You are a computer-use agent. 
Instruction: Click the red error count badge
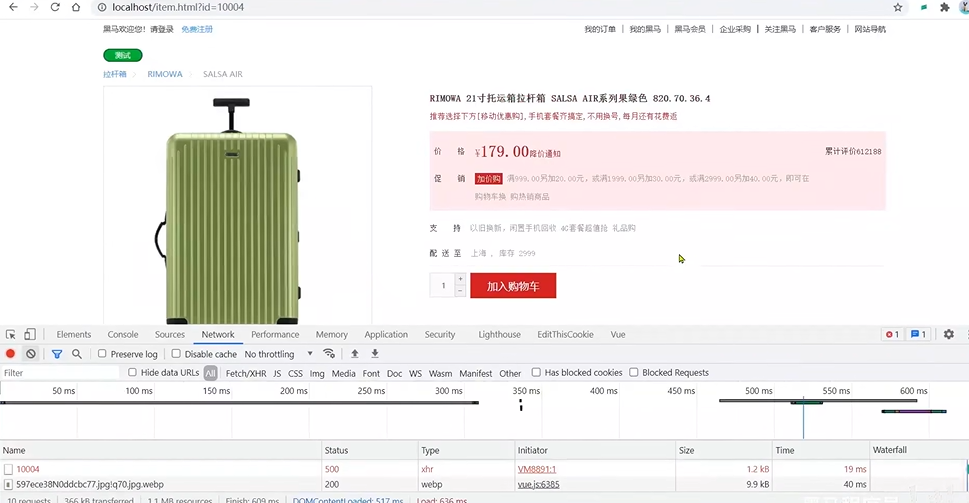[x=892, y=334]
